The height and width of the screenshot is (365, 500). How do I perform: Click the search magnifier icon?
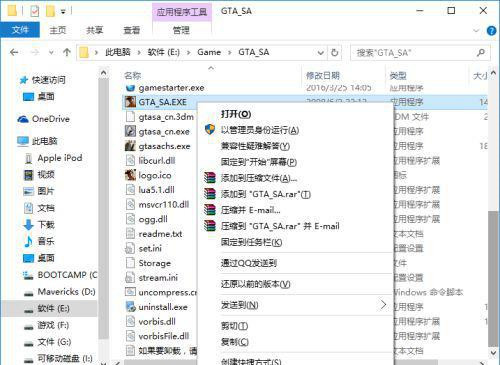pyautogui.click(x=481, y=52)
